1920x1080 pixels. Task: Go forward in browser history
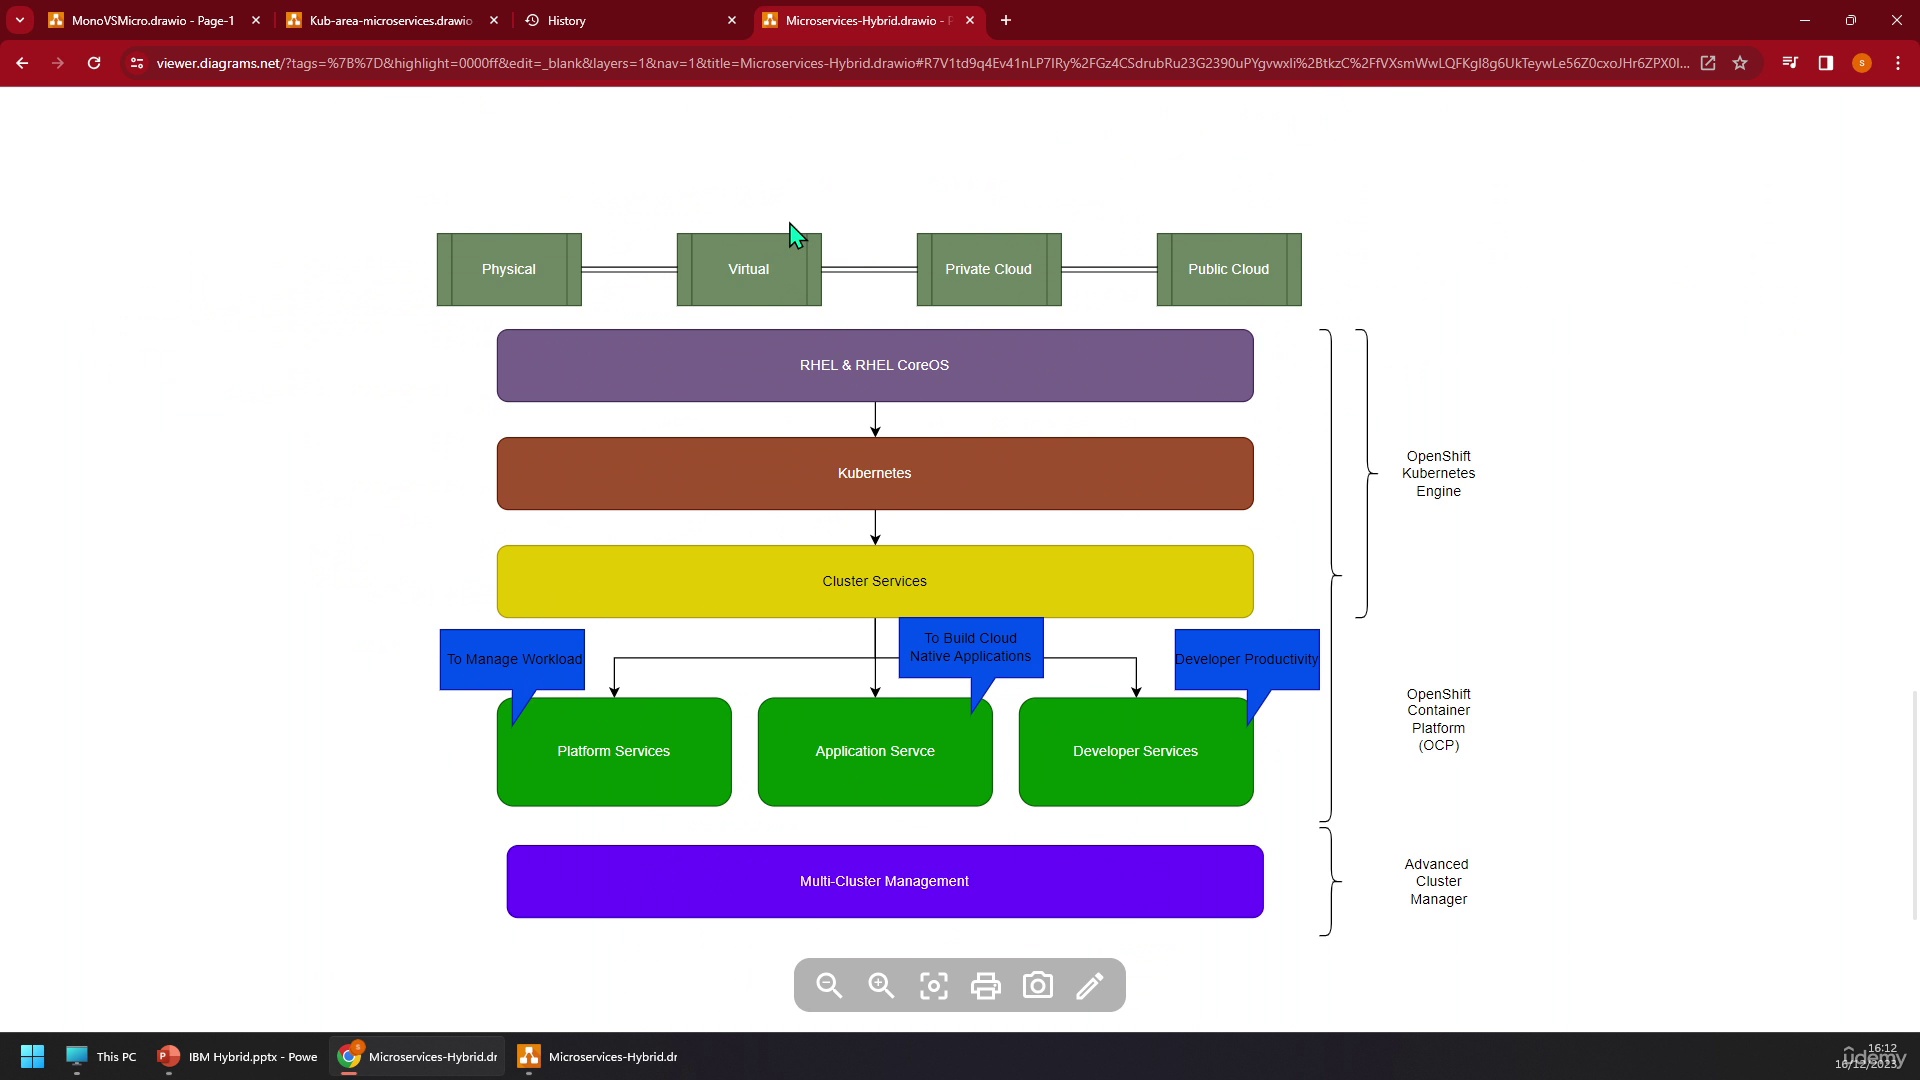(x=58, y=63)
